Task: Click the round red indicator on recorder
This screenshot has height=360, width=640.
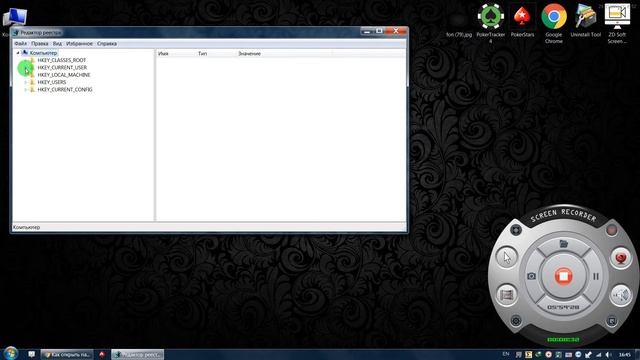Action: 611,230
